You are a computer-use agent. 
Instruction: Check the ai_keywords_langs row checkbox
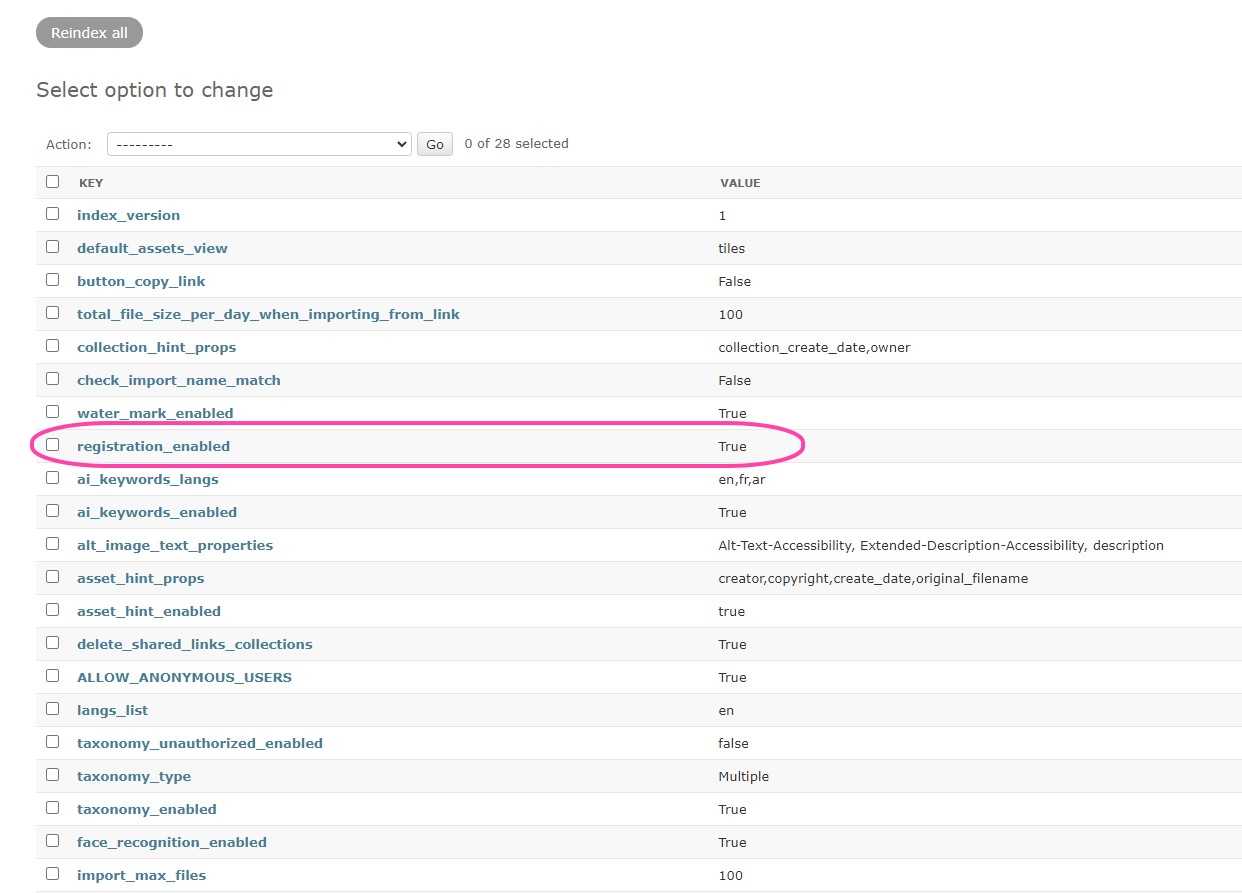(52, 478)
